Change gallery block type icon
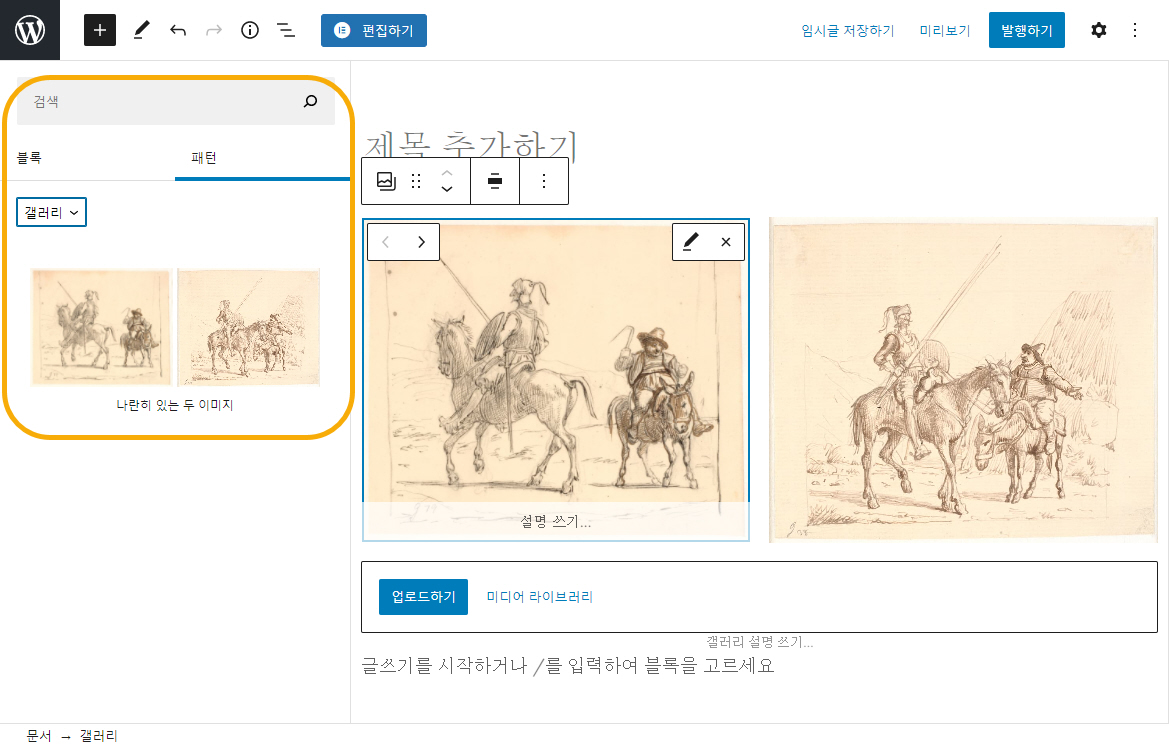This screenshot has height=748, width=1169. click(x=385, y=181)
